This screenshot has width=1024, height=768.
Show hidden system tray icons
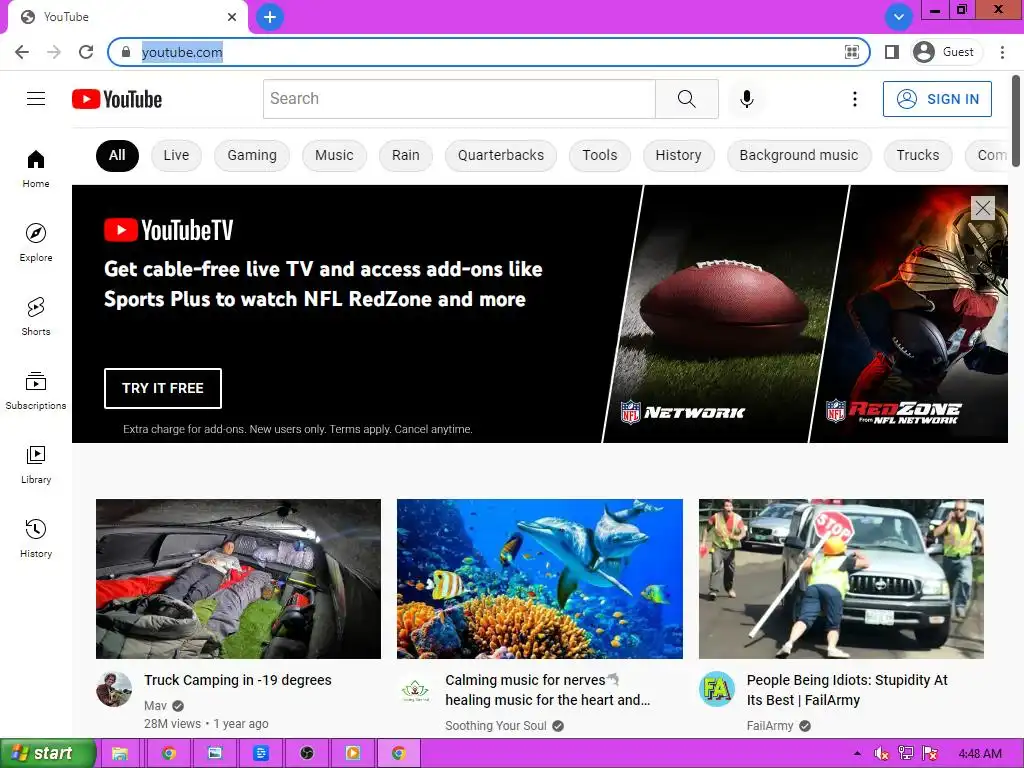(x=857, y=753)
